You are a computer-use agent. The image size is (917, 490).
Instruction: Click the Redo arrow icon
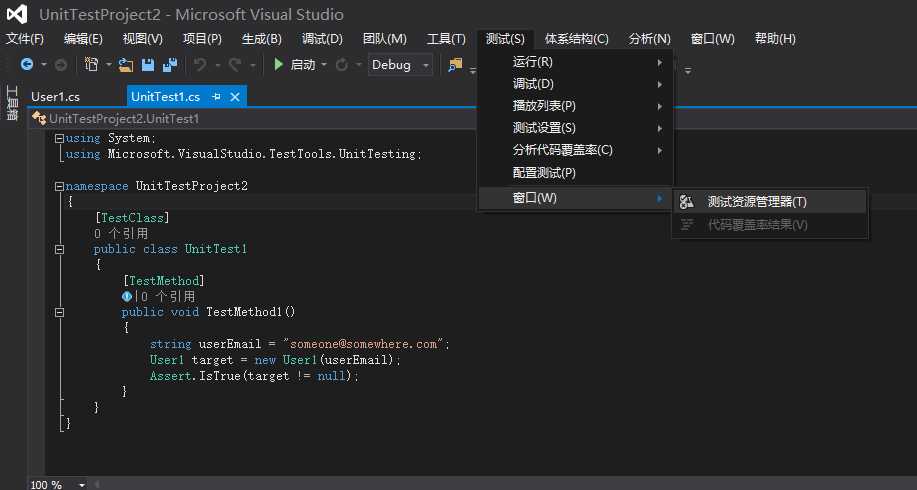pos(235,64)
